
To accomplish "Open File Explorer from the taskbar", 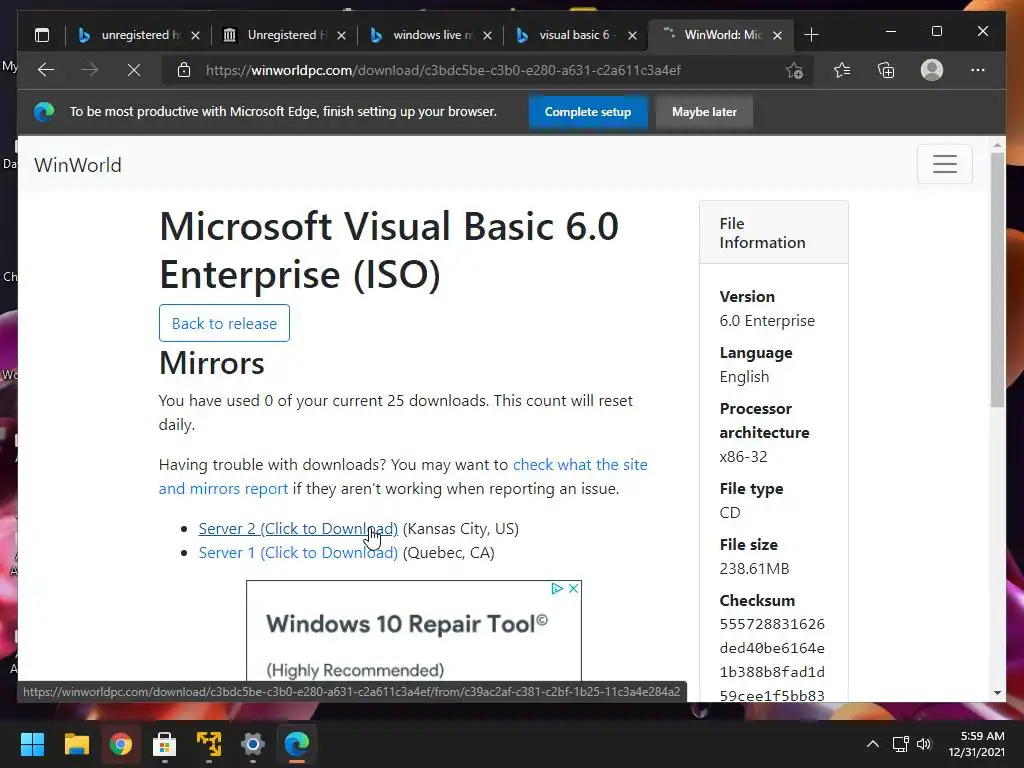I will 76,744.
